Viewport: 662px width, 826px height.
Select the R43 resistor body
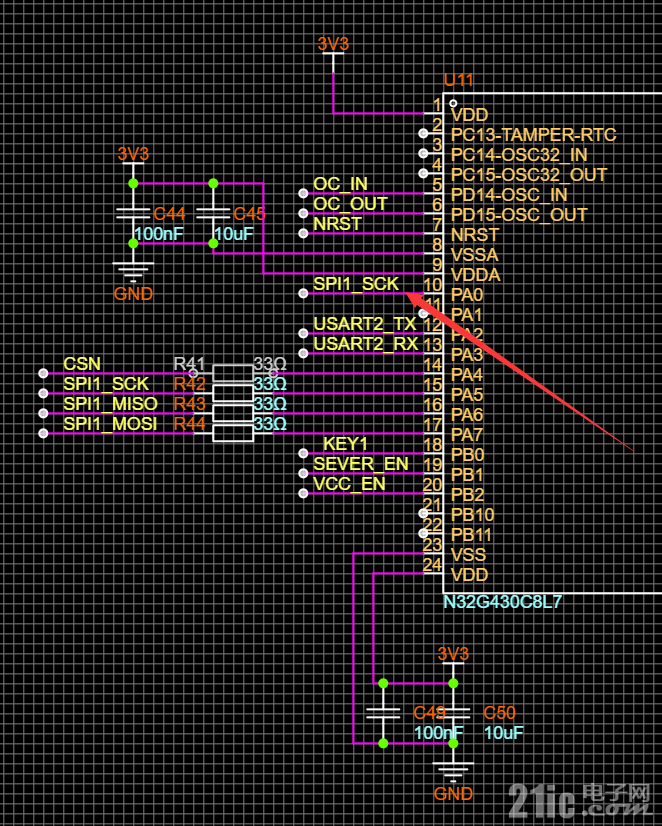(233, 414)
